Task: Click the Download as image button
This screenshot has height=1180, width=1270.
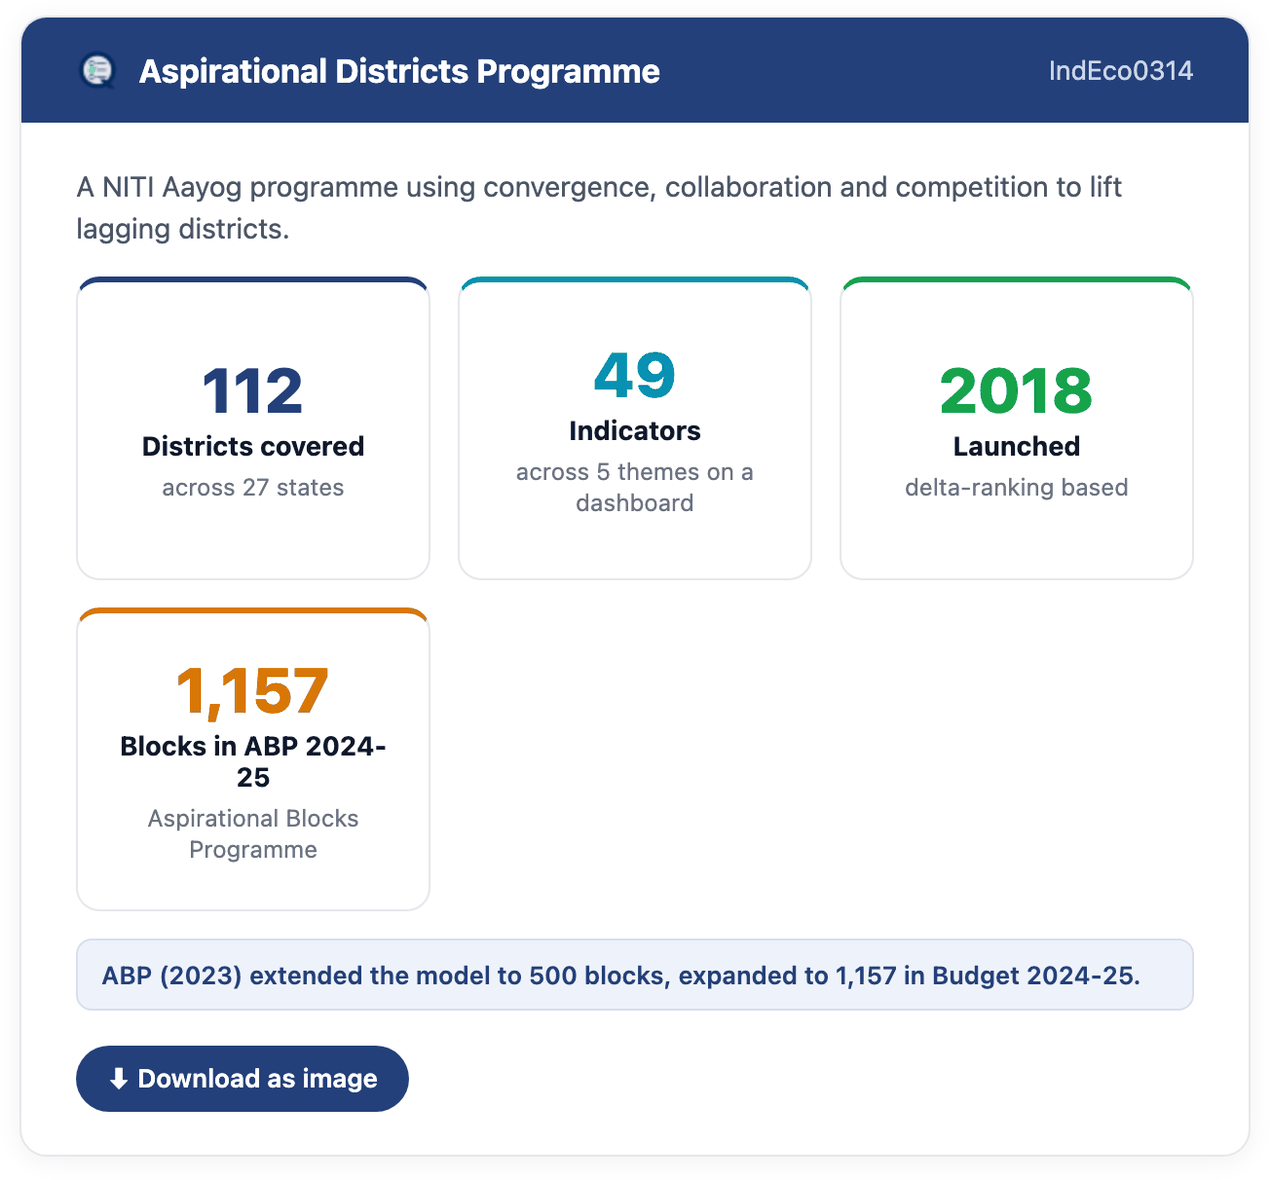Action: pyautogui.click(x=242, y=1078)
